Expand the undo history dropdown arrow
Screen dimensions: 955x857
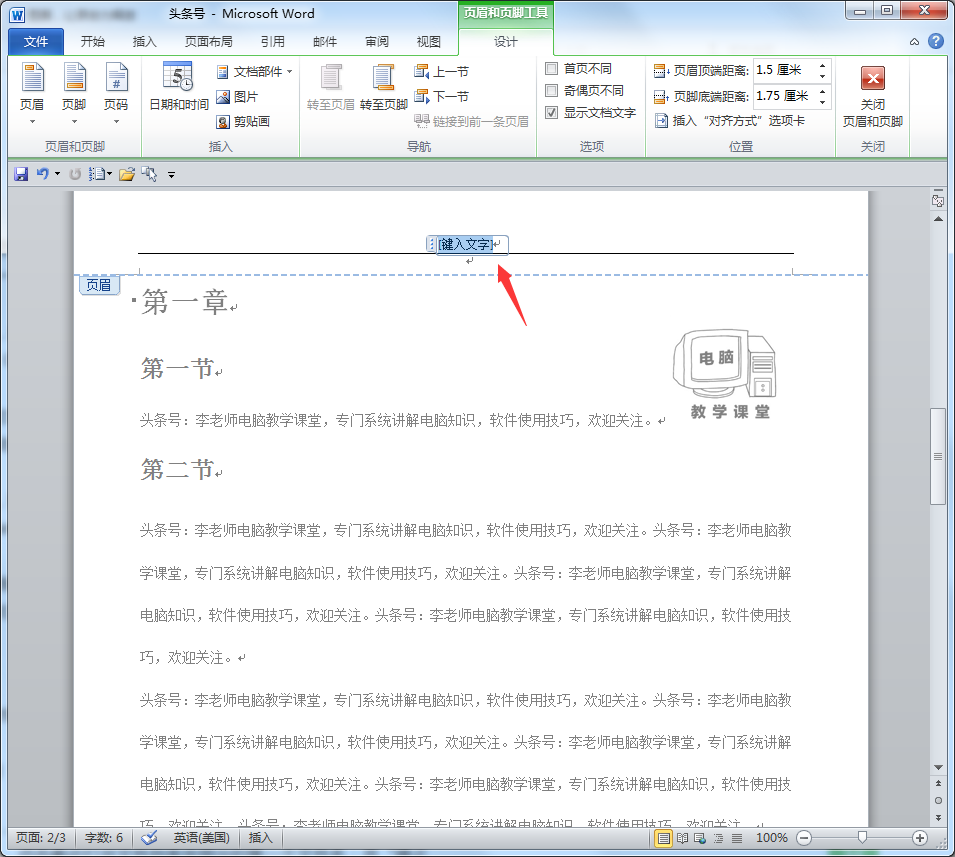tap(57, 174)
